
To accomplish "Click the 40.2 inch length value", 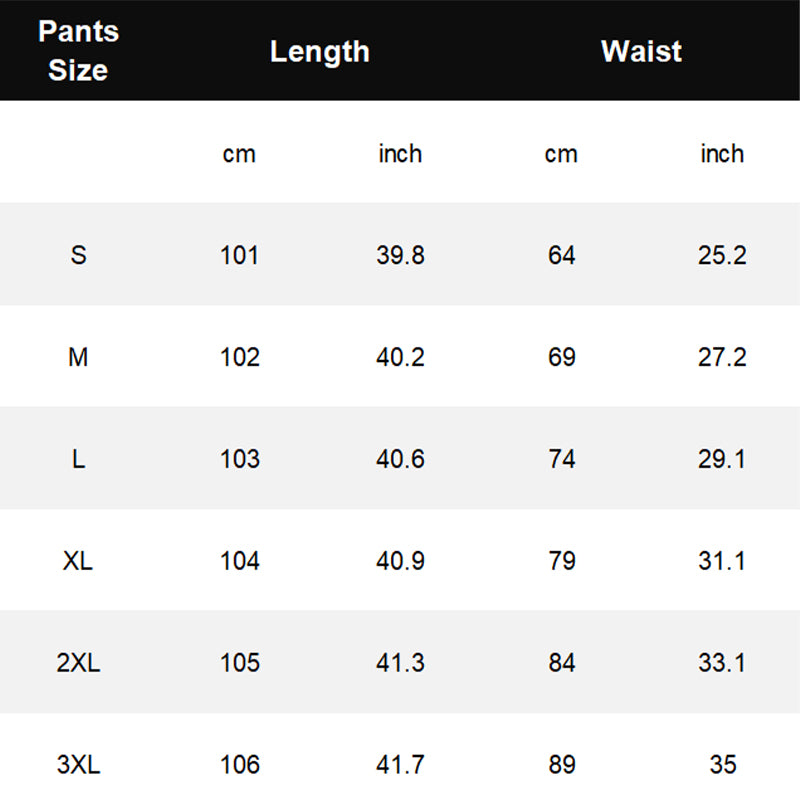I will pos(400,357).
